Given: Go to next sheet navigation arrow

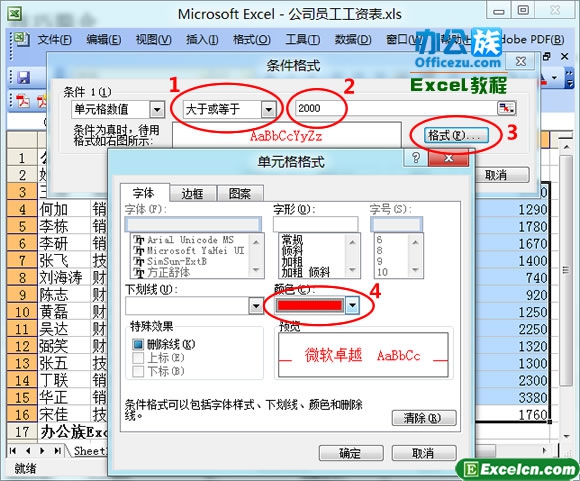Looking at the screenshot, I should pos(42,451).
